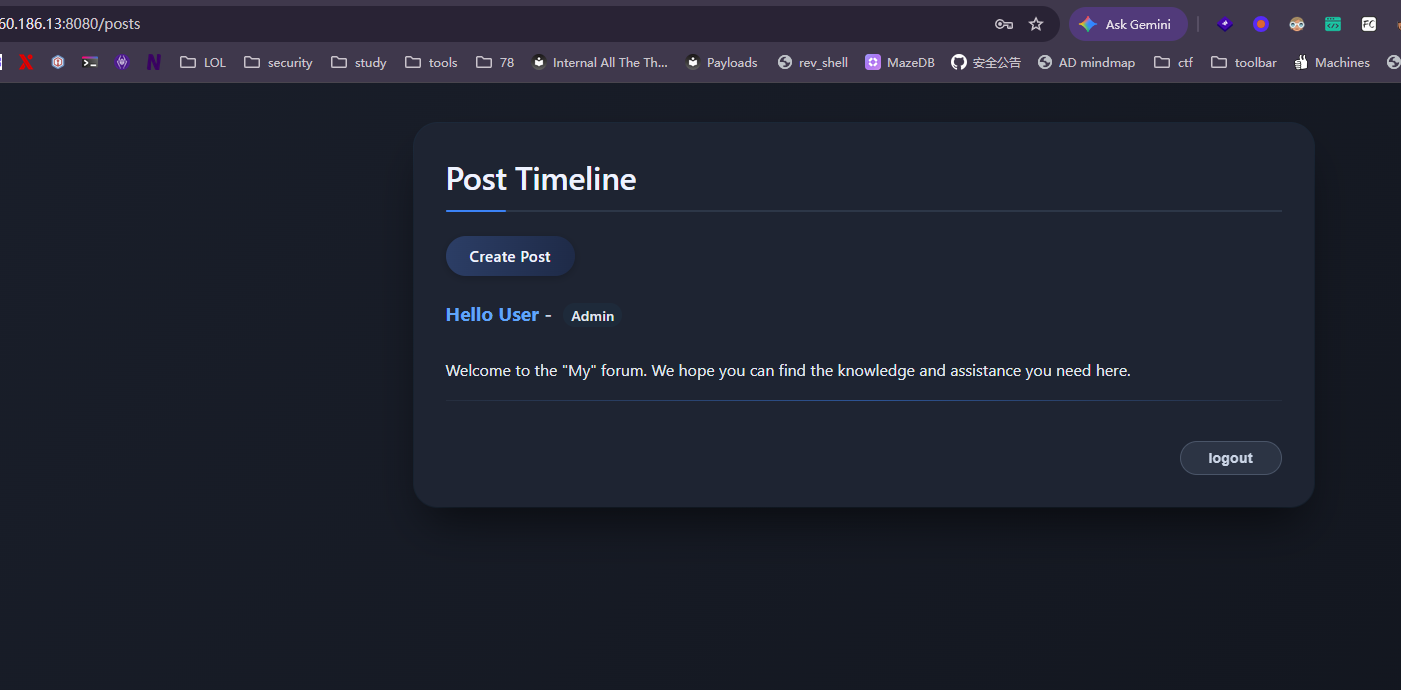Open the terminal prompt bookmark icon
The width and height of the screenshot is (1401, 690).
pyautogui.click(x=90, y=62)
